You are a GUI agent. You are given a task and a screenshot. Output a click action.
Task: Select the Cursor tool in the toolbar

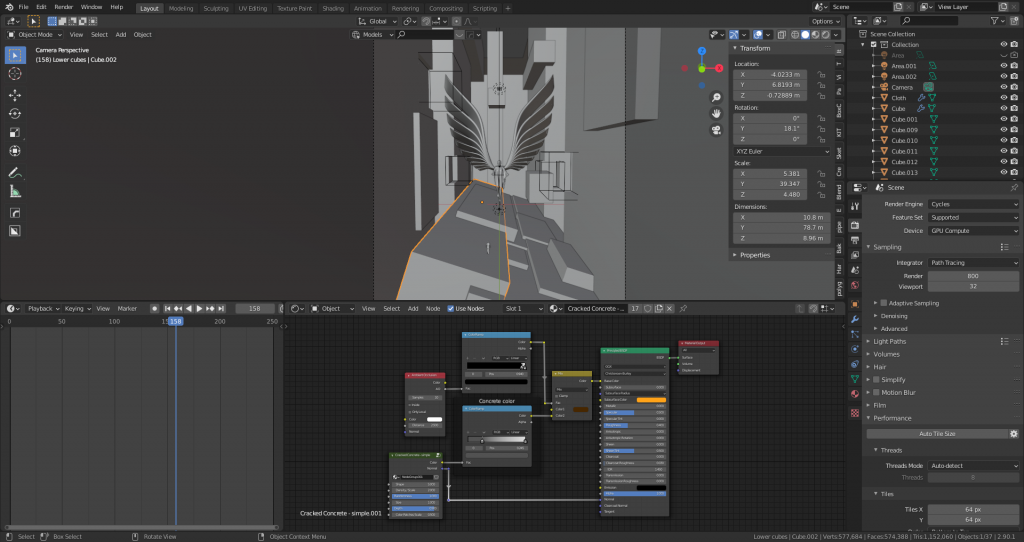(15, 74)
